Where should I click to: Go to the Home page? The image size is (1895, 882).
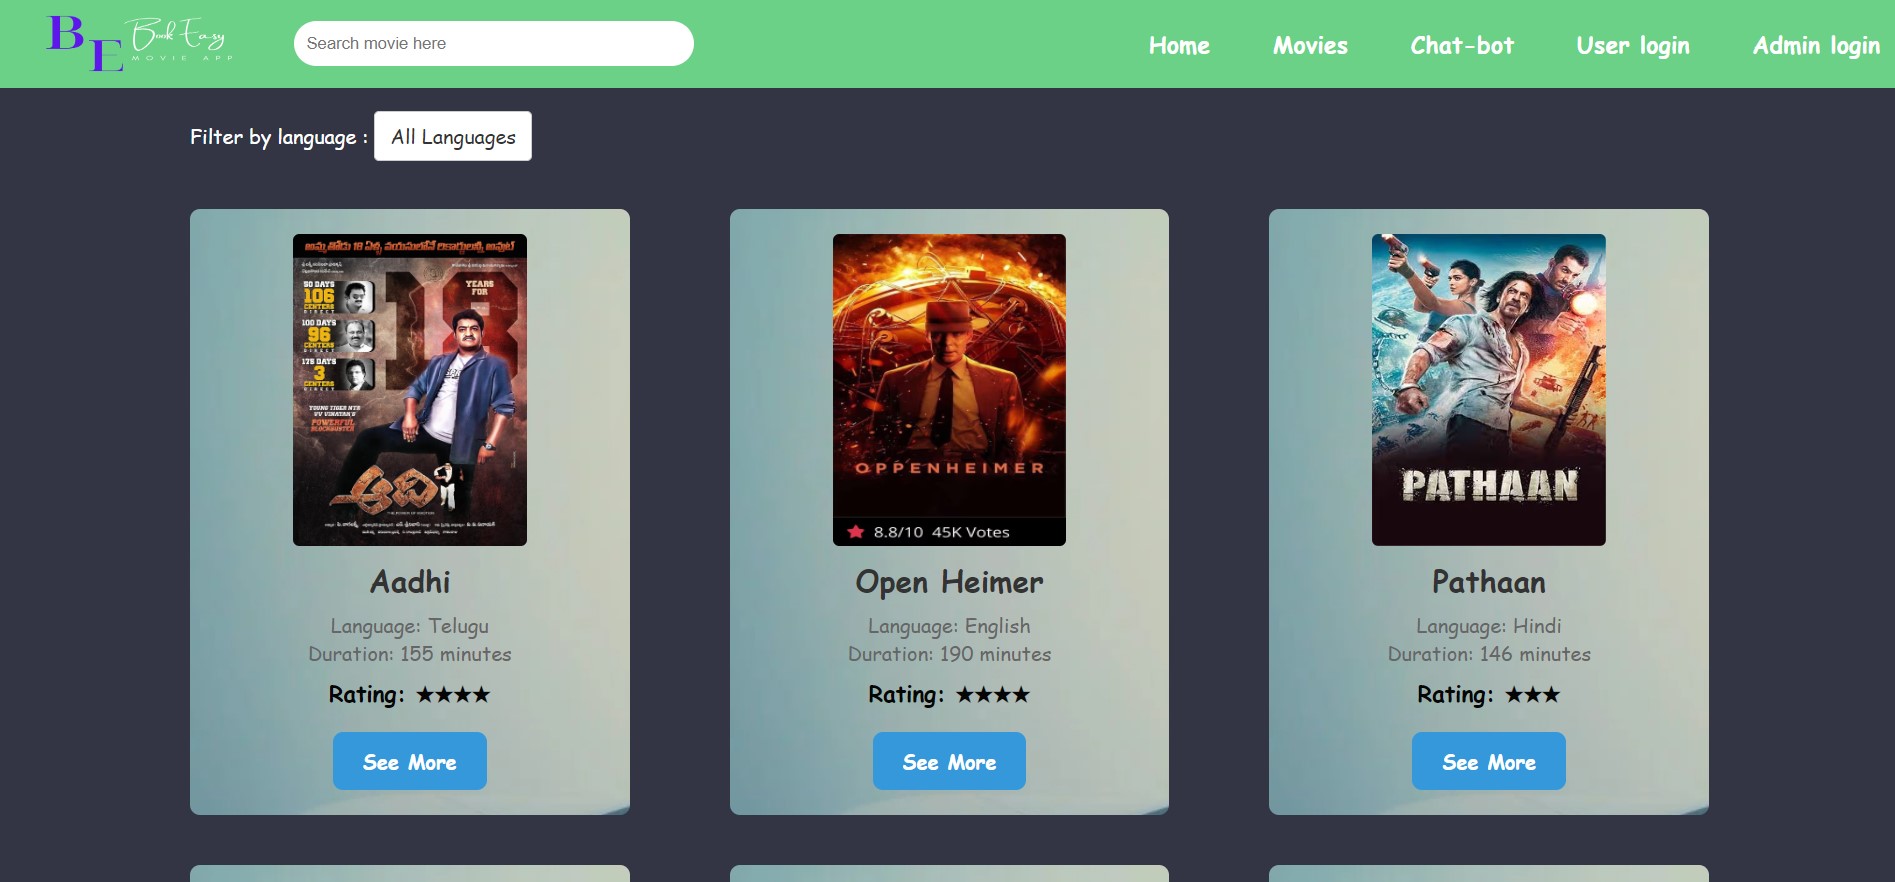[x=1179, y=45]
